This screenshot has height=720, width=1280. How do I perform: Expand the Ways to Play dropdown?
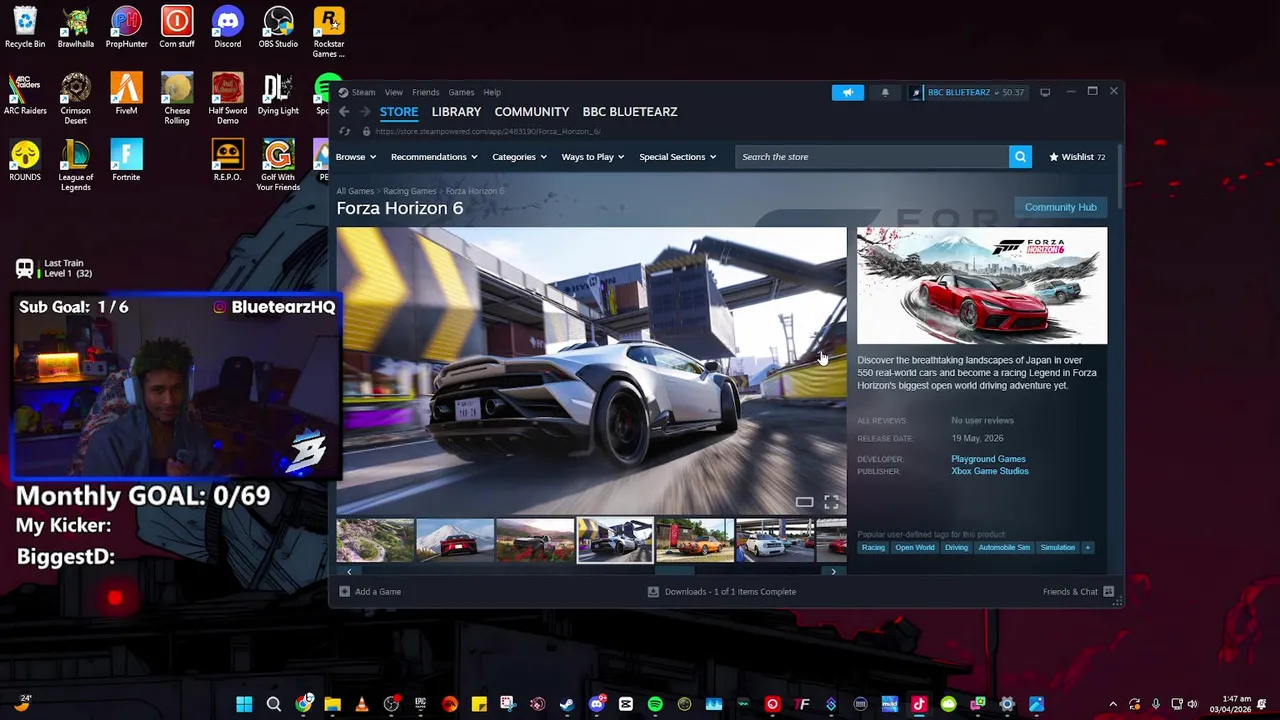(593, 157)
